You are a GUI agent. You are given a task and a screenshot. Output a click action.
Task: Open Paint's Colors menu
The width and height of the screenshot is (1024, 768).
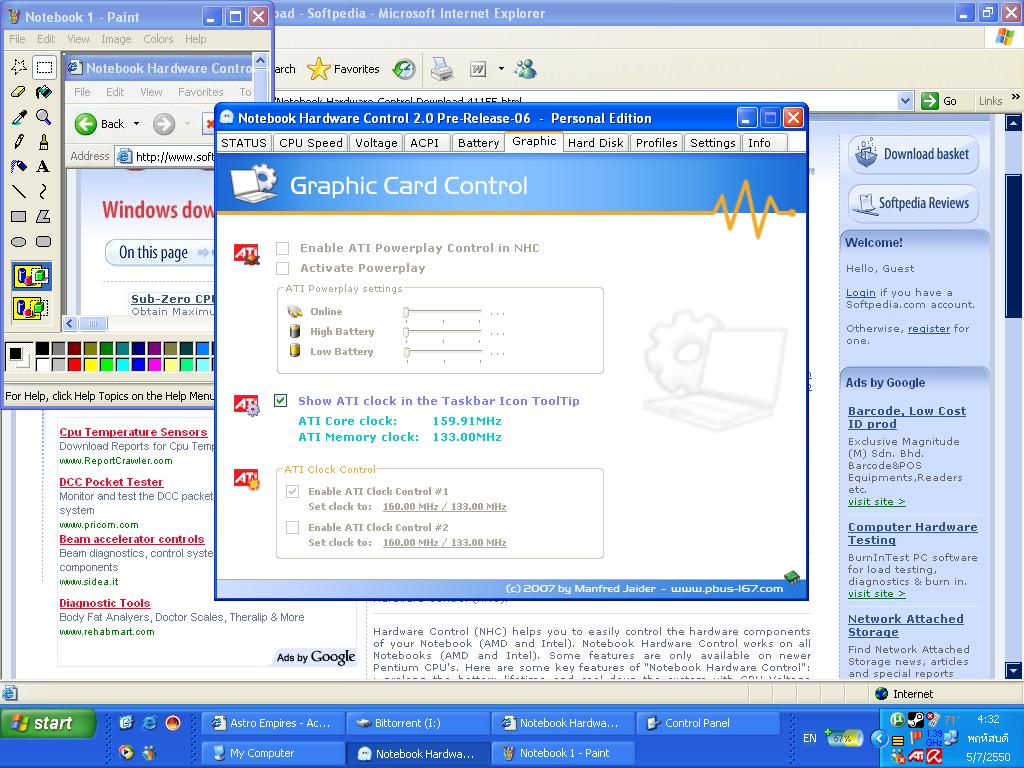pyautogui.click(x=158, y=39)
